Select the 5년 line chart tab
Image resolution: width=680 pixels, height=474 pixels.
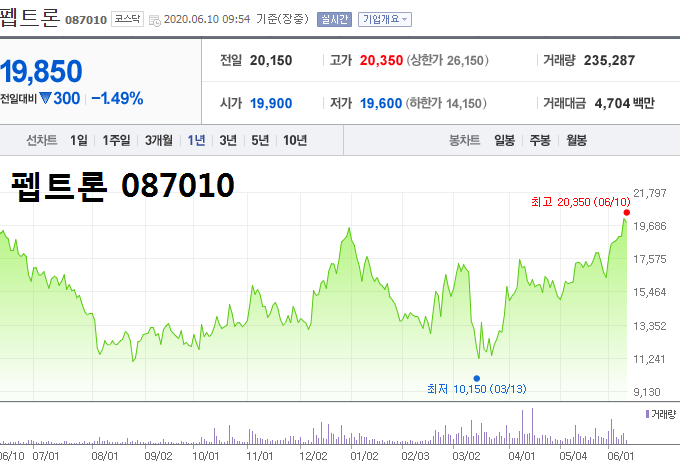tap(260, 140)
